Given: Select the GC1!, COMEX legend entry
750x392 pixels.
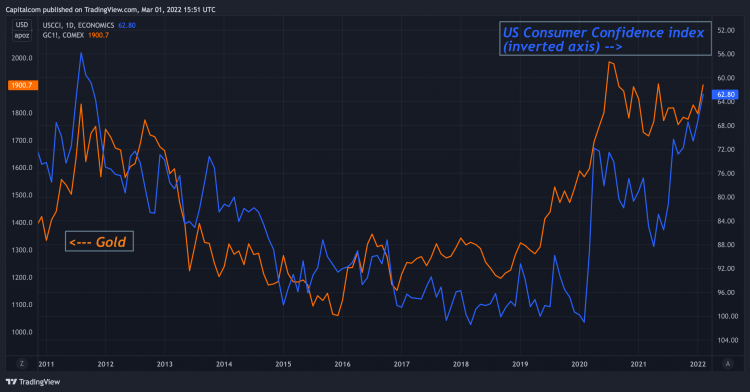Looking at the screenshot, I should (63, 35).
